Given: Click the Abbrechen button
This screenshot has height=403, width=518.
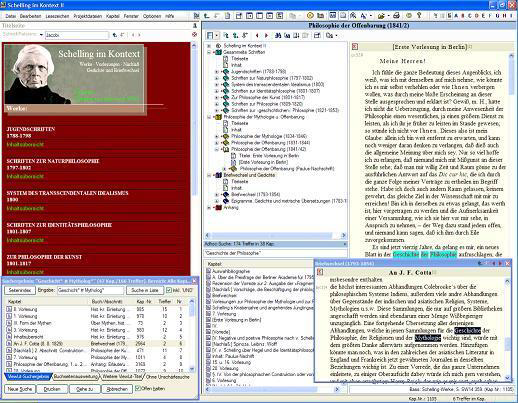Looking at the screenshot, I should [117, 389].
